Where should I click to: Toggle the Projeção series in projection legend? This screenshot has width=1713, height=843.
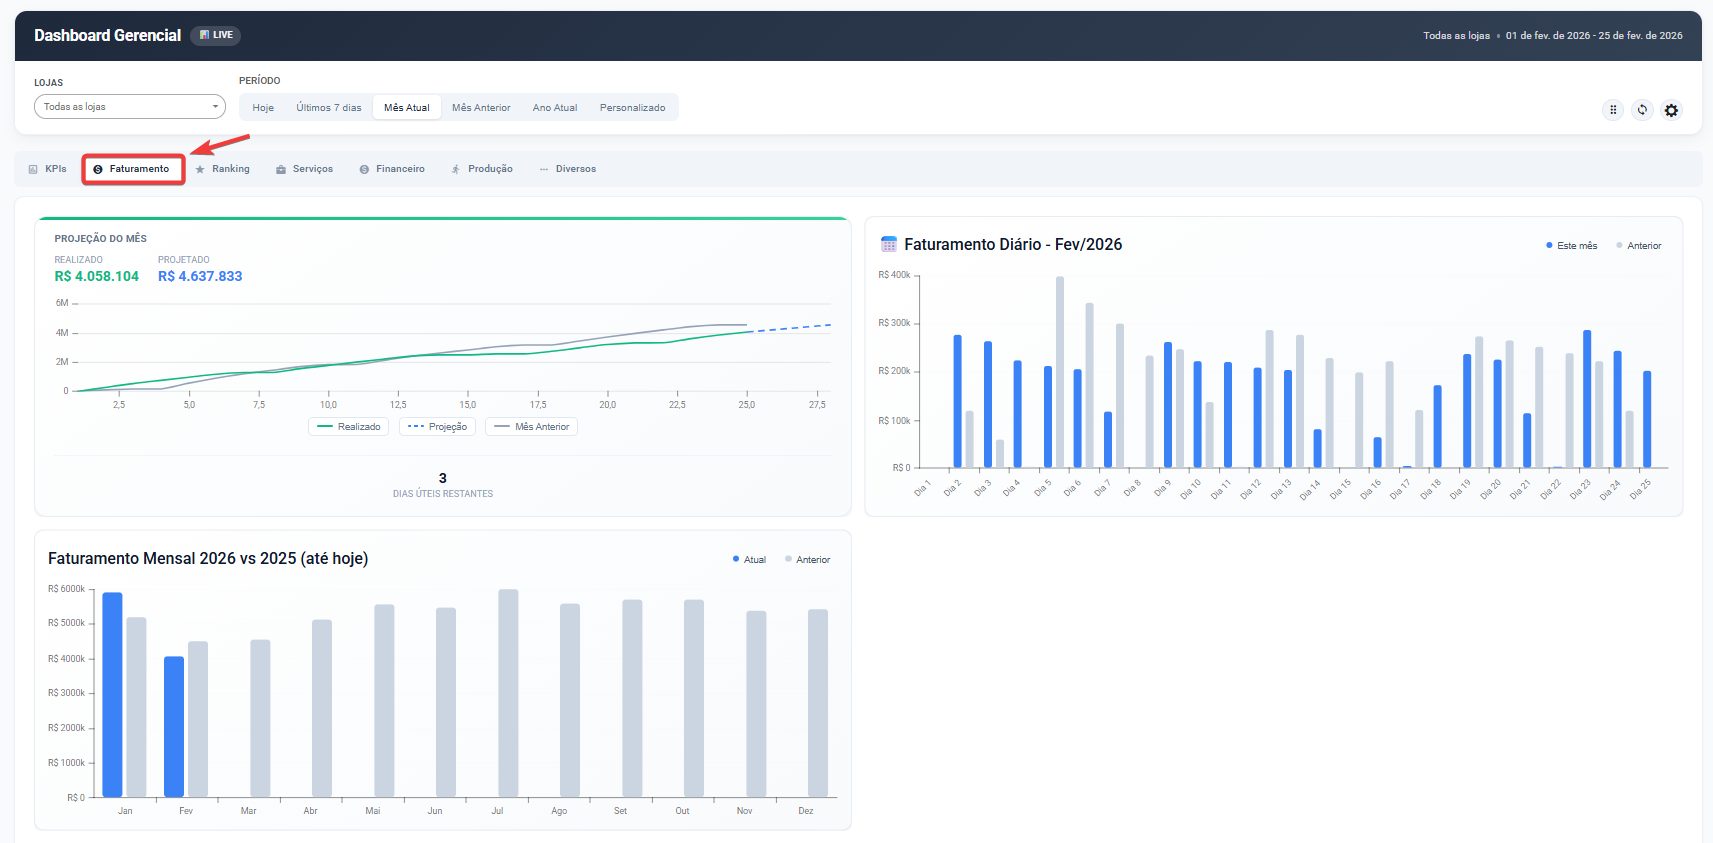point(438,427)
